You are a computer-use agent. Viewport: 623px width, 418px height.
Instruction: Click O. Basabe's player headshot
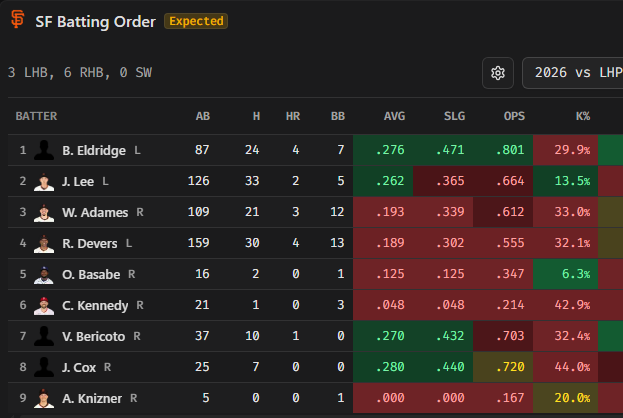coord(44,274)
